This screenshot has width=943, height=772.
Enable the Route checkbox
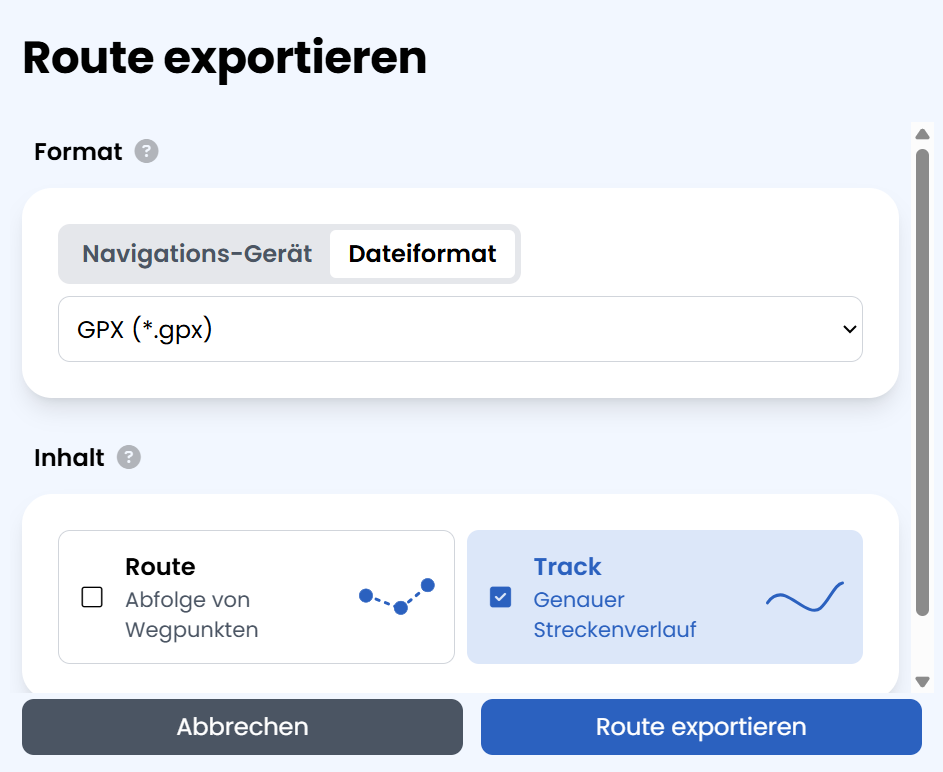click(92, 597)
